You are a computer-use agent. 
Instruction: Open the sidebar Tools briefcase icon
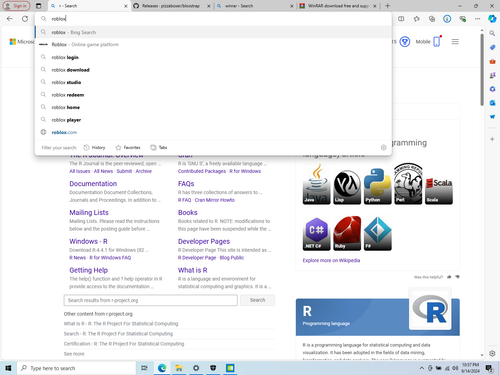pos(492,61)
